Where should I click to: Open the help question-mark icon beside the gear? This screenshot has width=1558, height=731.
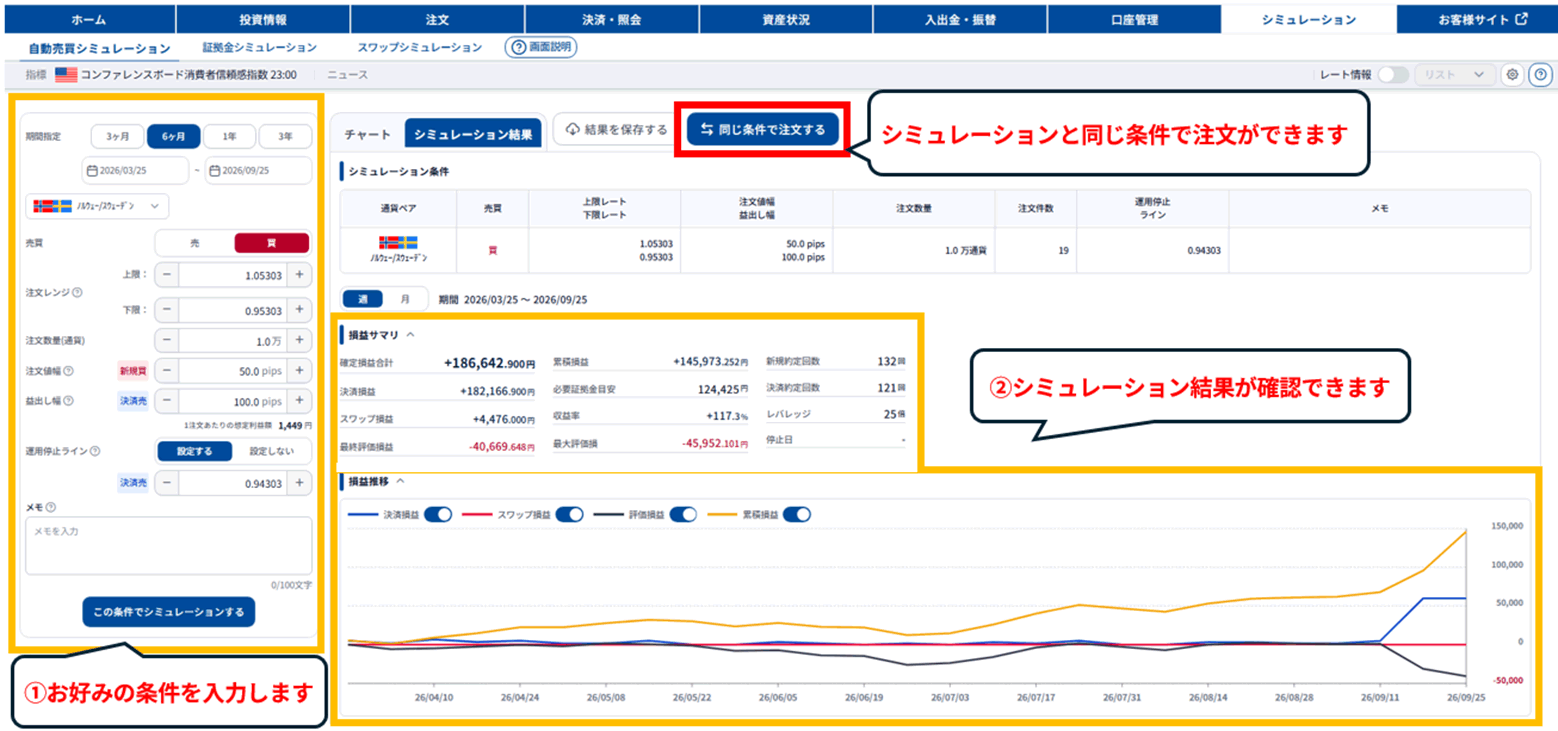click(1540, 74)
